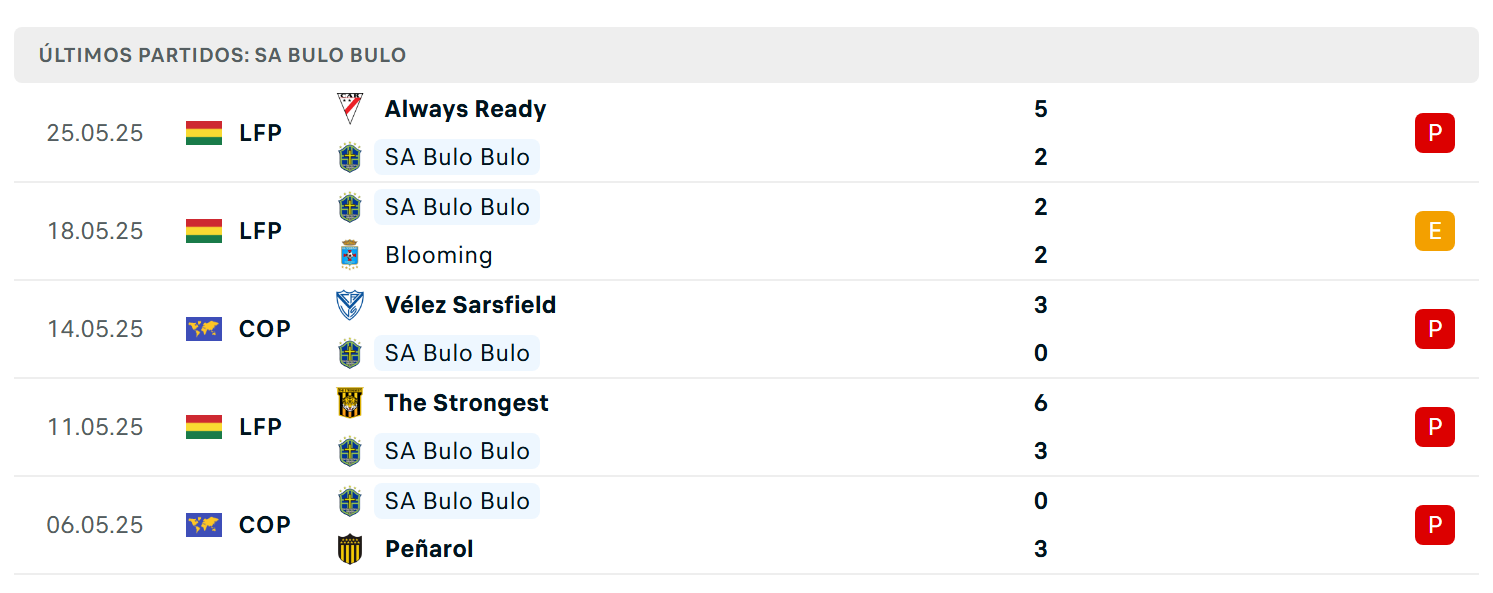Click the LFP league label on 18.05.25

coord(260,231)
